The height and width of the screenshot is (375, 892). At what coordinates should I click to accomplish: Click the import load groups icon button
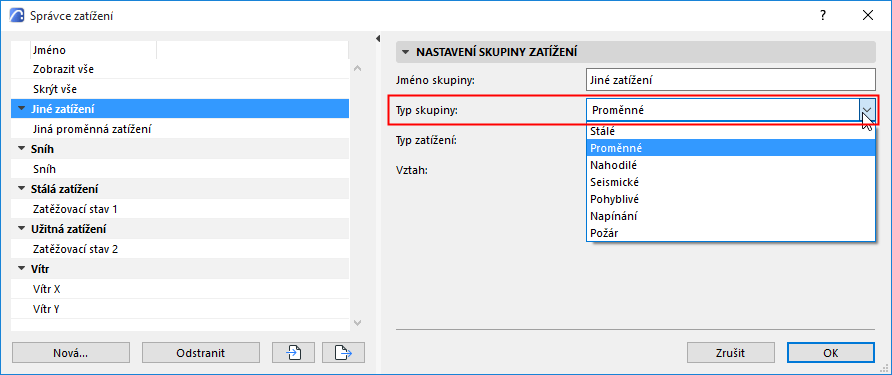294,353
